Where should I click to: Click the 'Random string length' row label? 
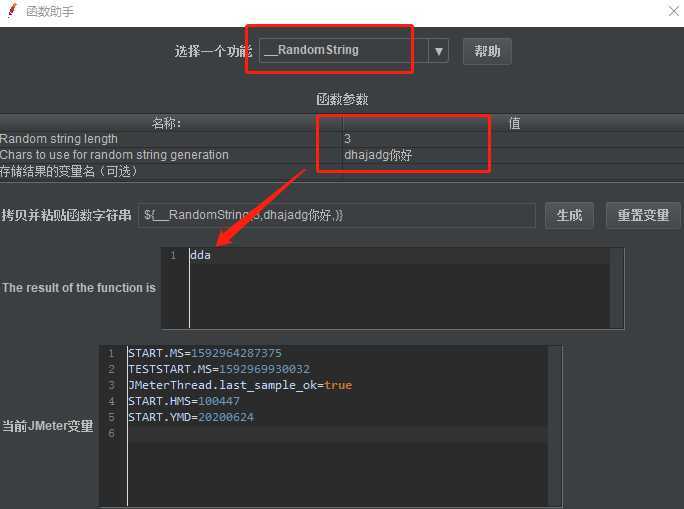[x=59, y=139]
